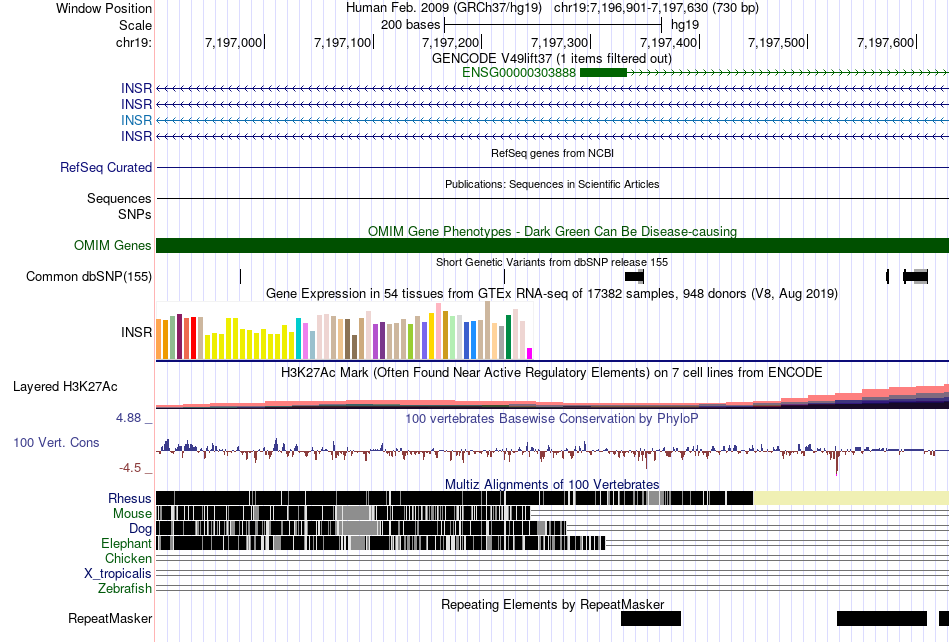Click the GENCODE V49lift37 track title
The image size is (950, 642).
point(552,58)
